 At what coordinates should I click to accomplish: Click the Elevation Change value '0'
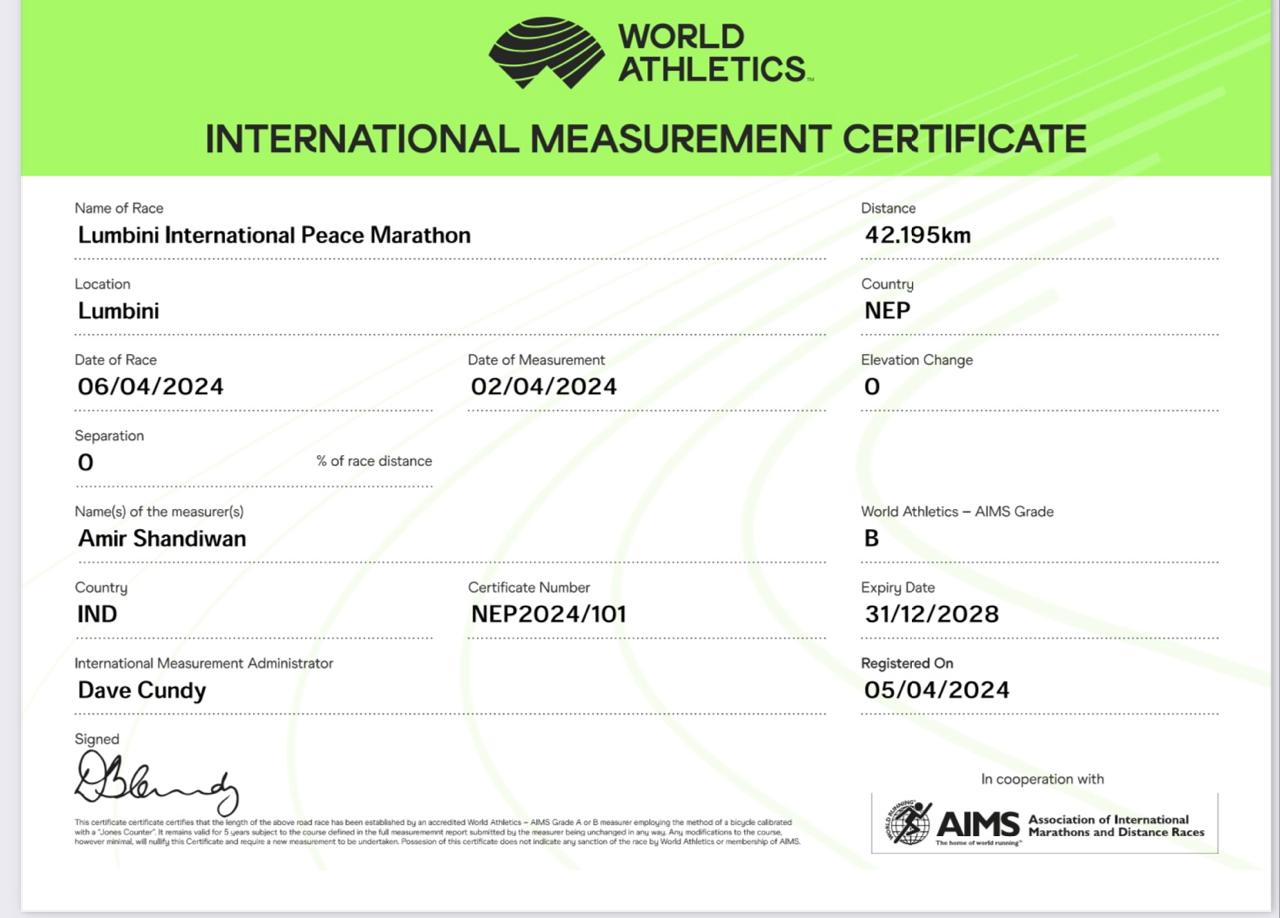pos(872,387)
